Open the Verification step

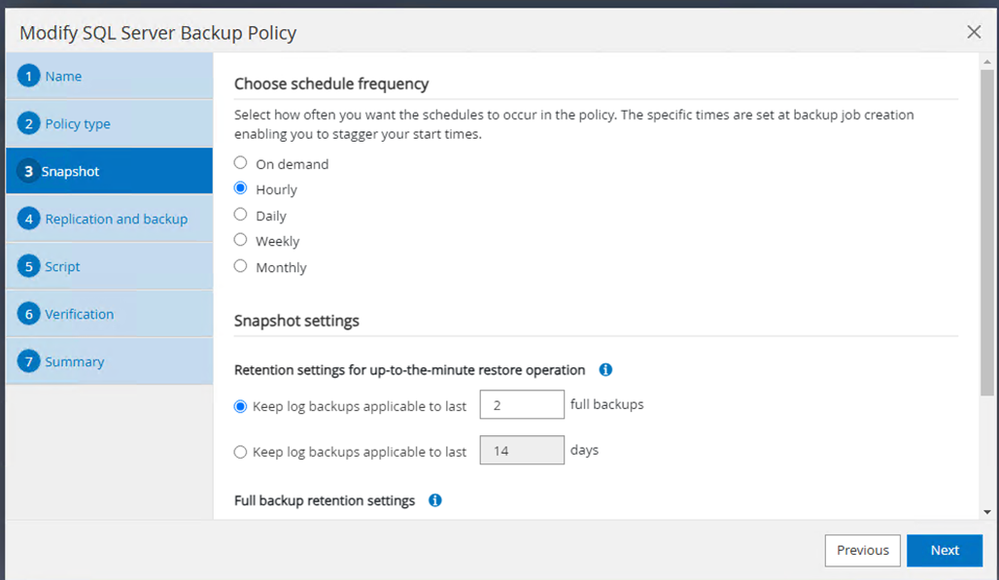(79, 314)
